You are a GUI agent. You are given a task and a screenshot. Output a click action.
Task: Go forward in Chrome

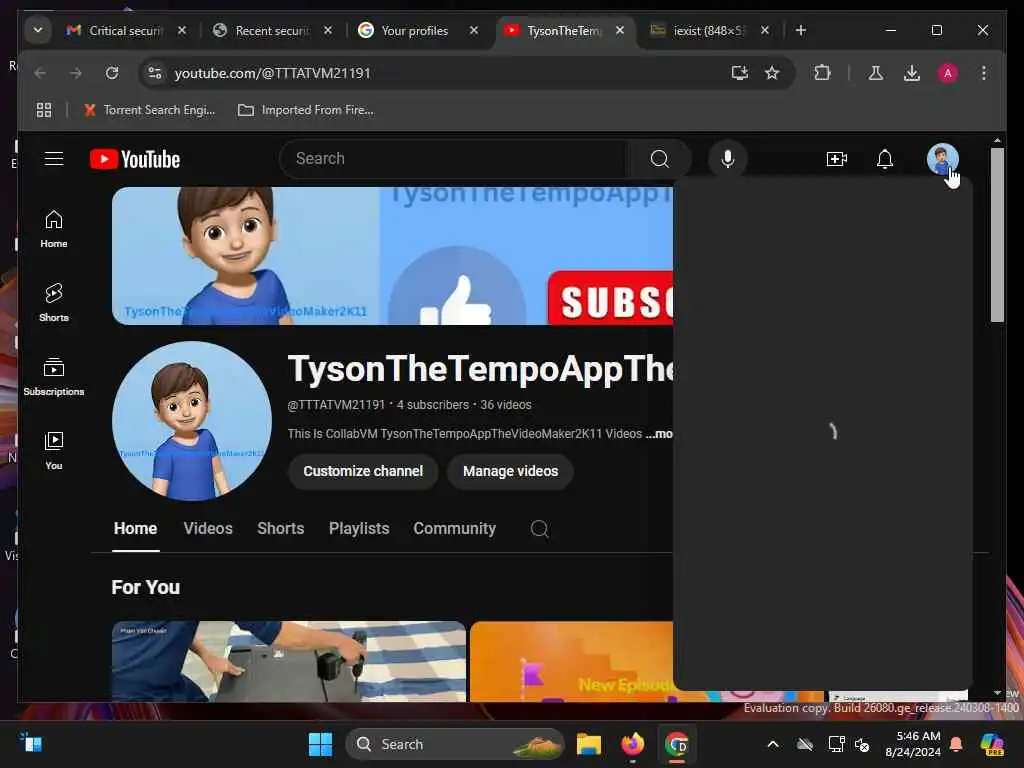pyautogui.click(x=76, y=73)
